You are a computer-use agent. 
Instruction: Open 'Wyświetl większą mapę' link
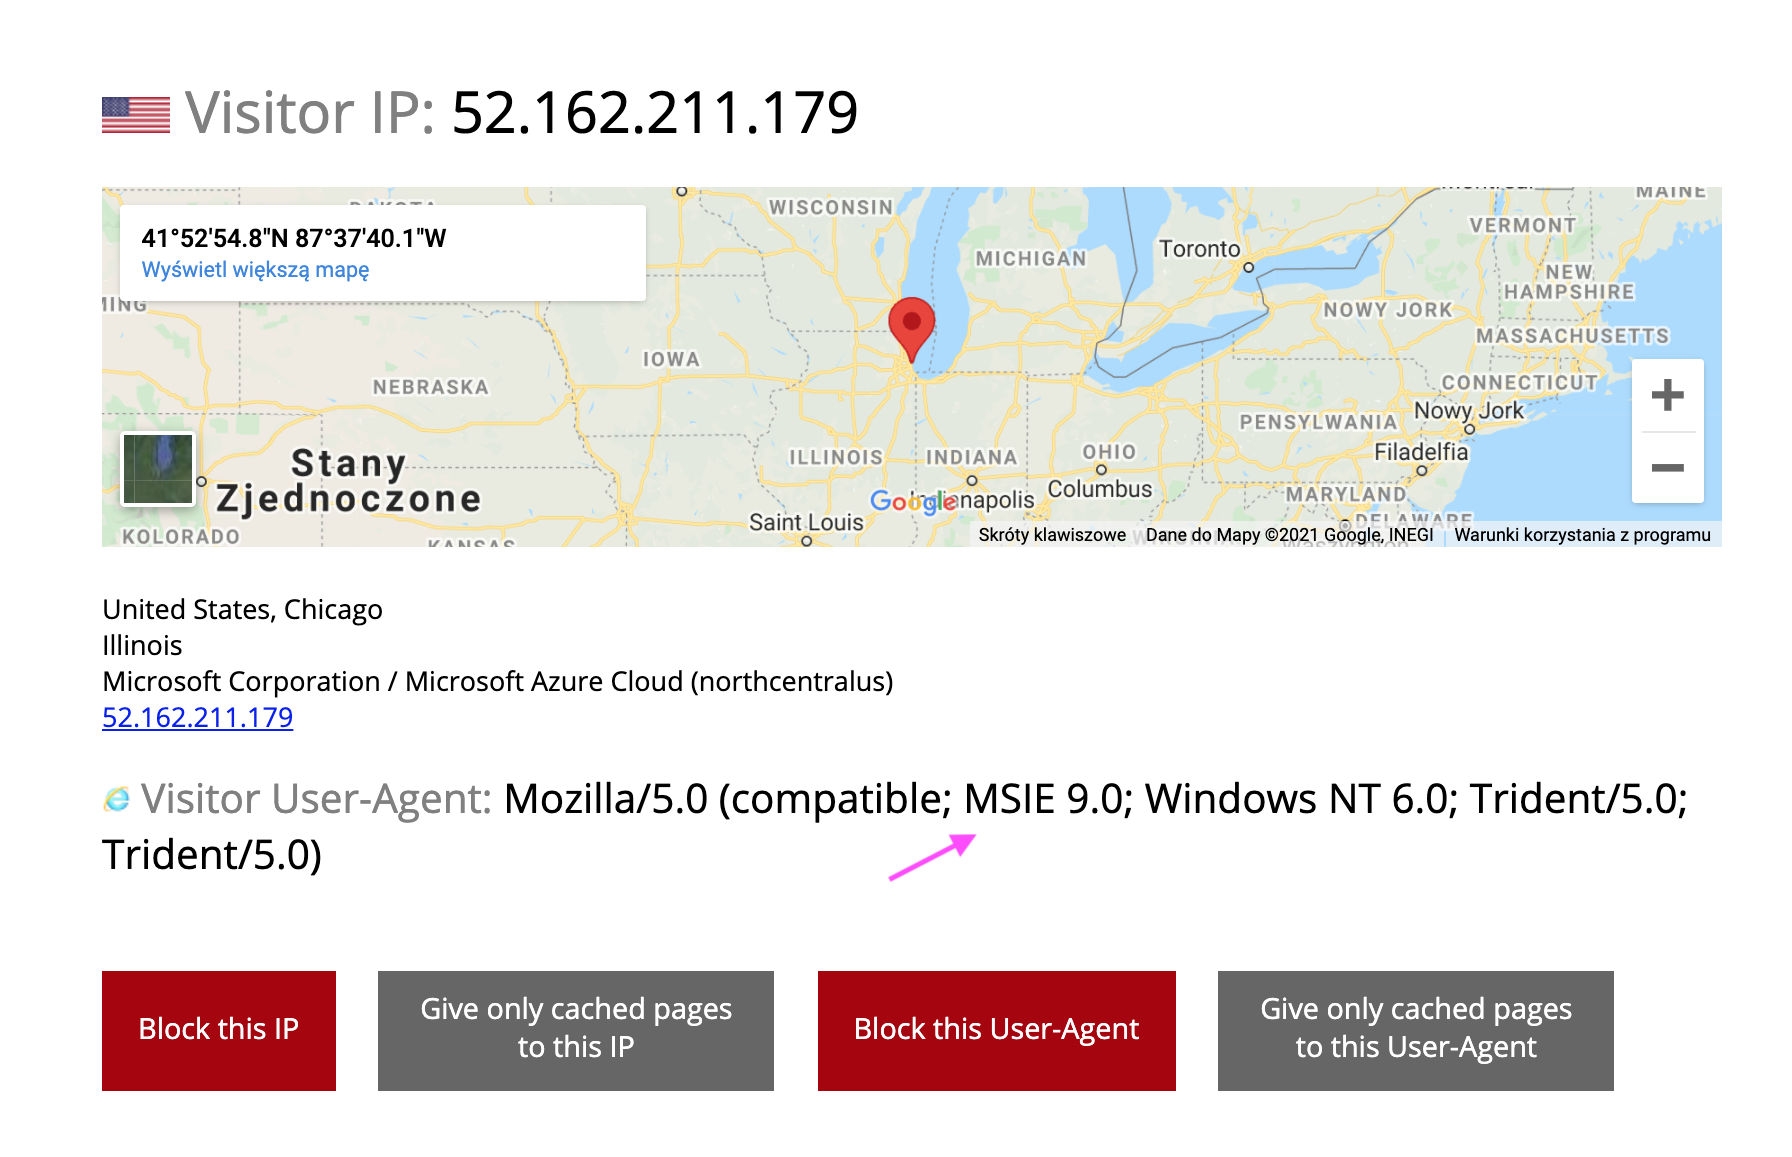pos(255,270)
